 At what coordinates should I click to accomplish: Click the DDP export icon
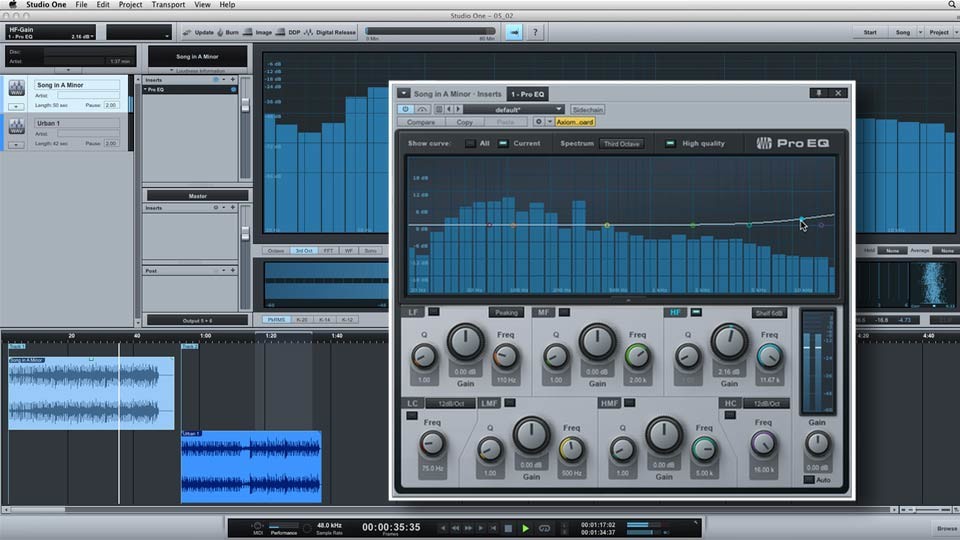(x=280, y=32)
